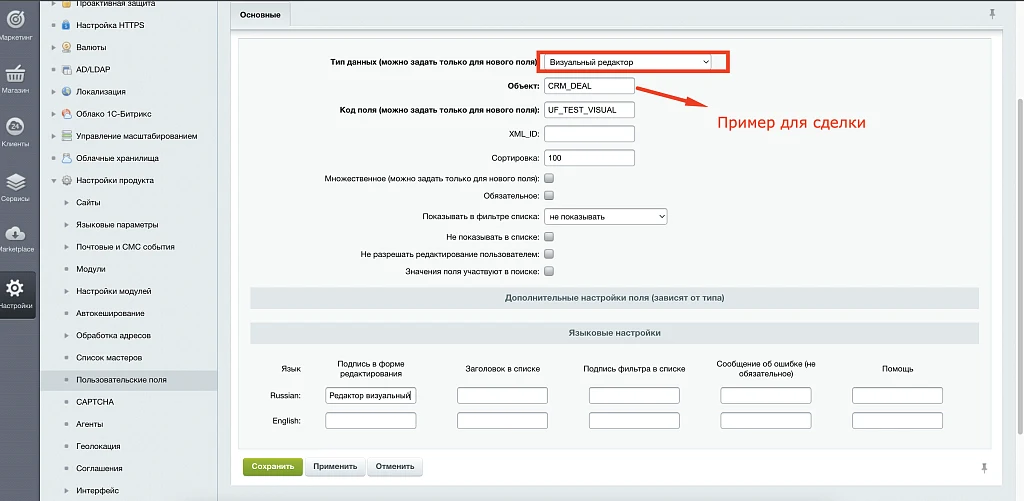
Task: Click the XML_ID input field
Action: click(x=589, y=134)
